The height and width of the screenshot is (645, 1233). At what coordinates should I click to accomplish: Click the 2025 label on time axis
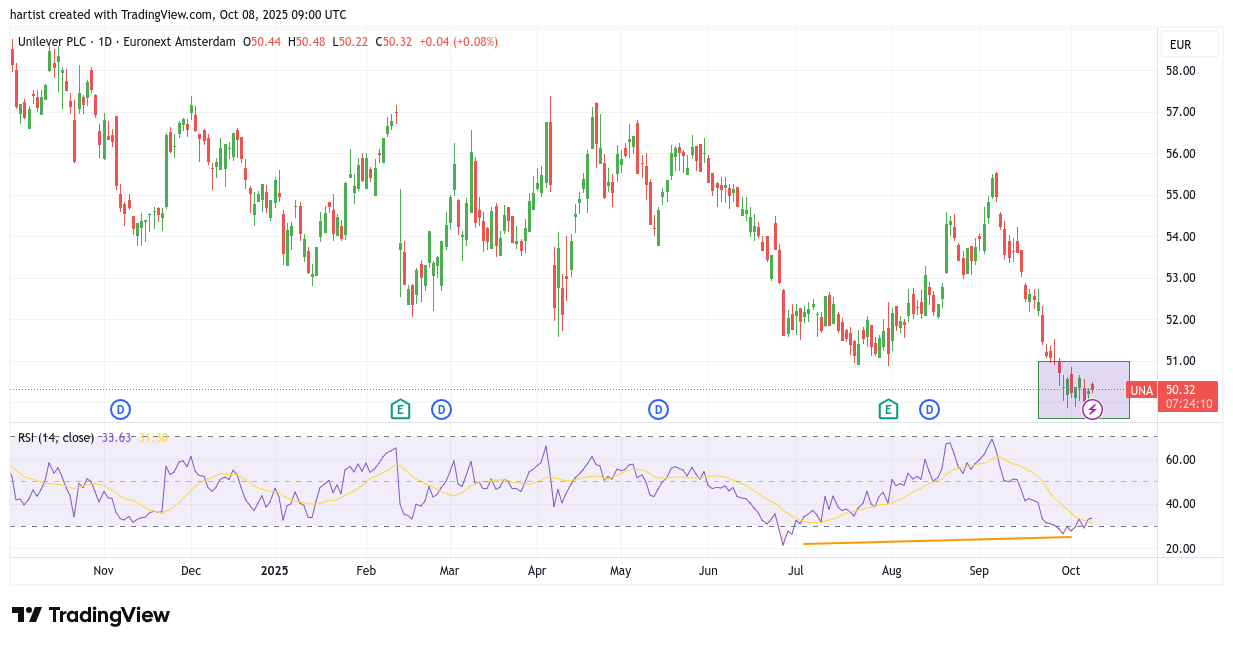tap(274, 571)
